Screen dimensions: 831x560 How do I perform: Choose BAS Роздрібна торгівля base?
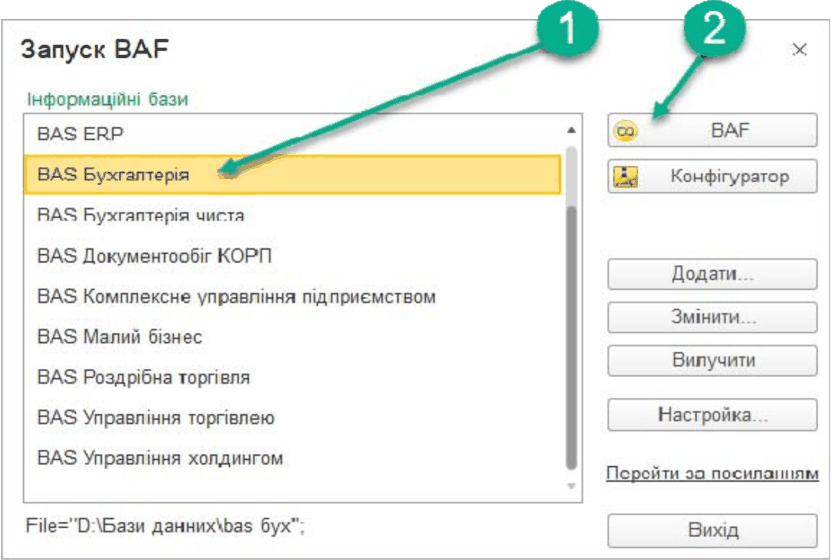(x=293, y=377)
